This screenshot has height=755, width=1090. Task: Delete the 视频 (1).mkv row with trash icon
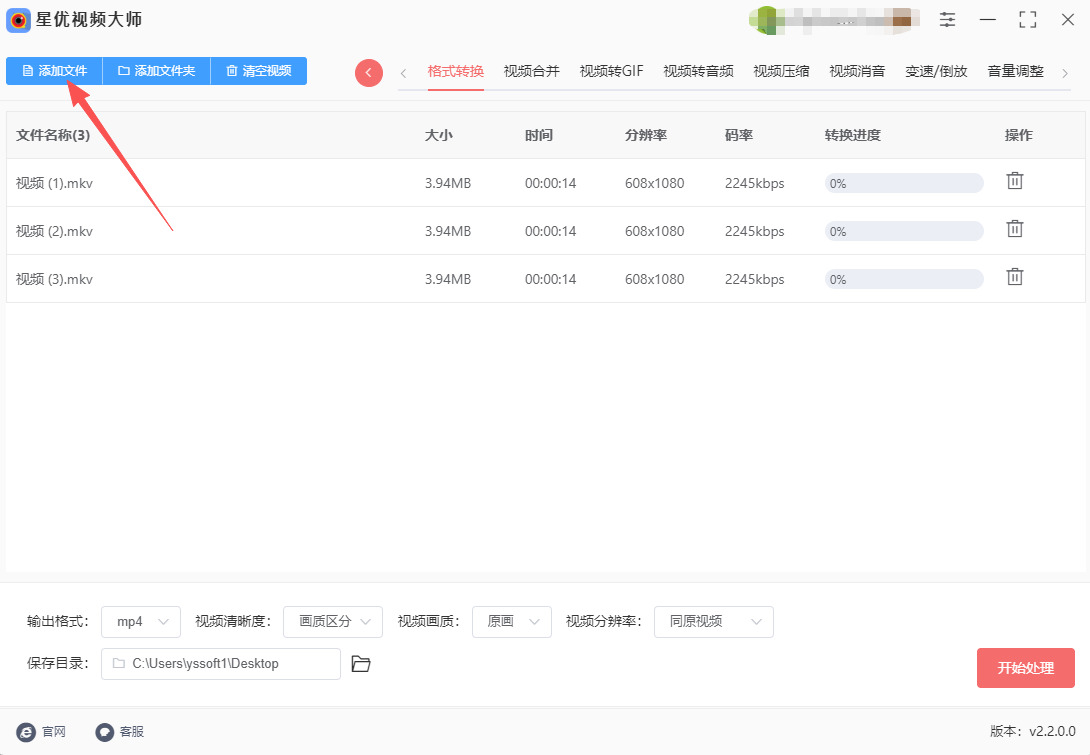[1014, 181]
